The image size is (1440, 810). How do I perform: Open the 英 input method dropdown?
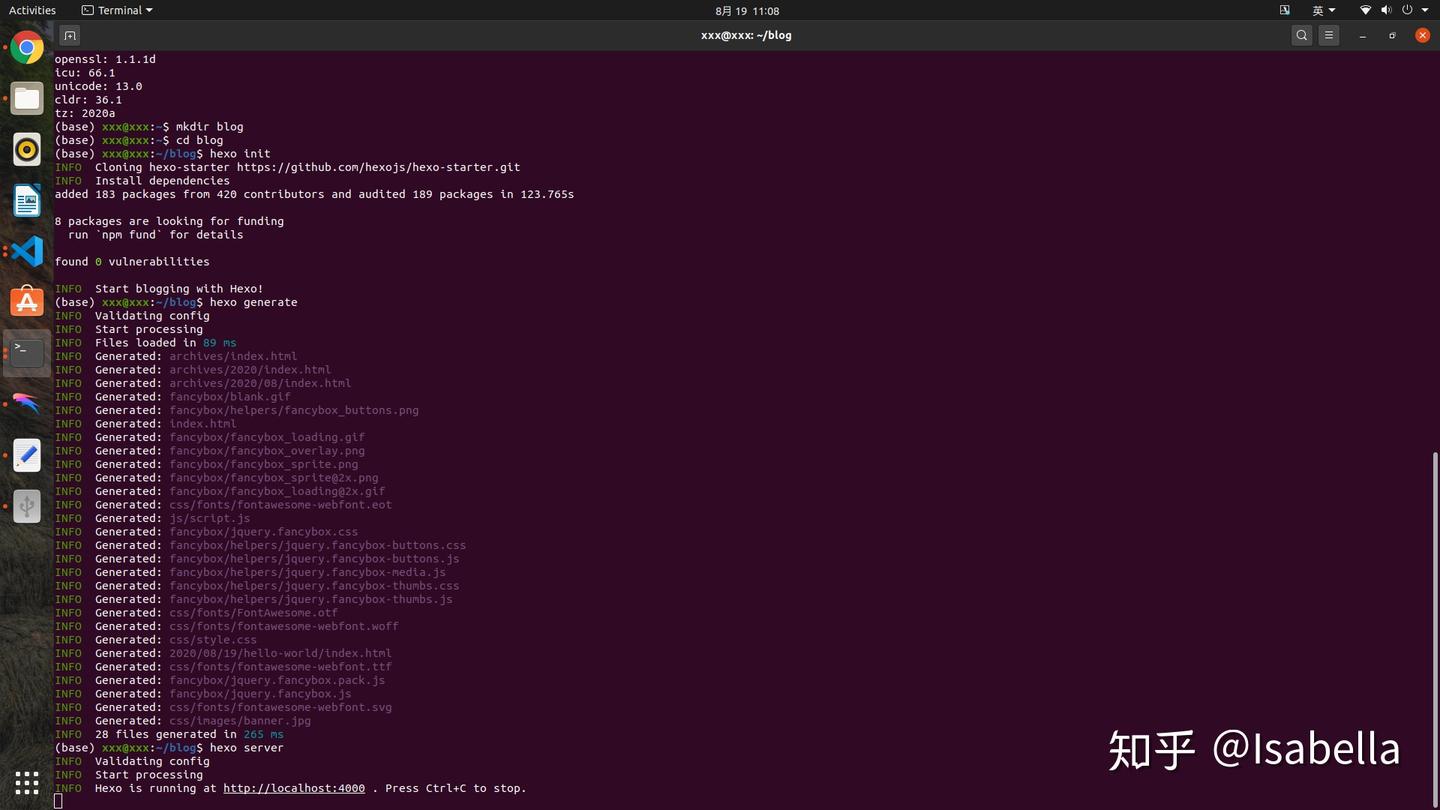(x=1322, y=10)
